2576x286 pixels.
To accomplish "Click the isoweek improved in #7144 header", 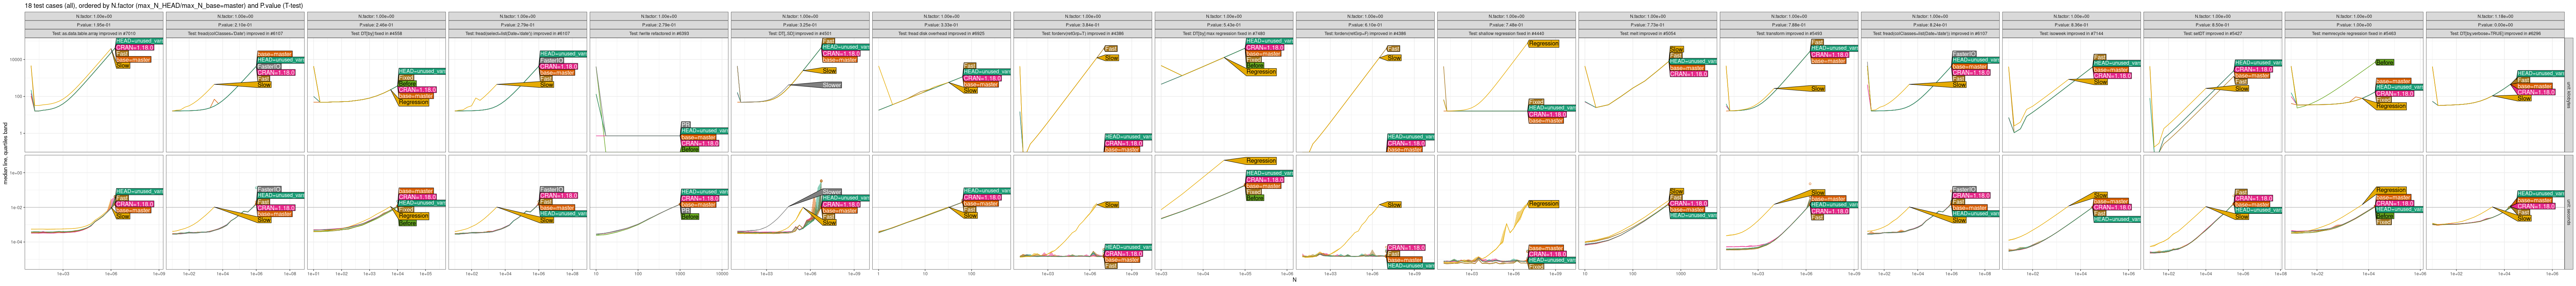I will coord(2071,33).
